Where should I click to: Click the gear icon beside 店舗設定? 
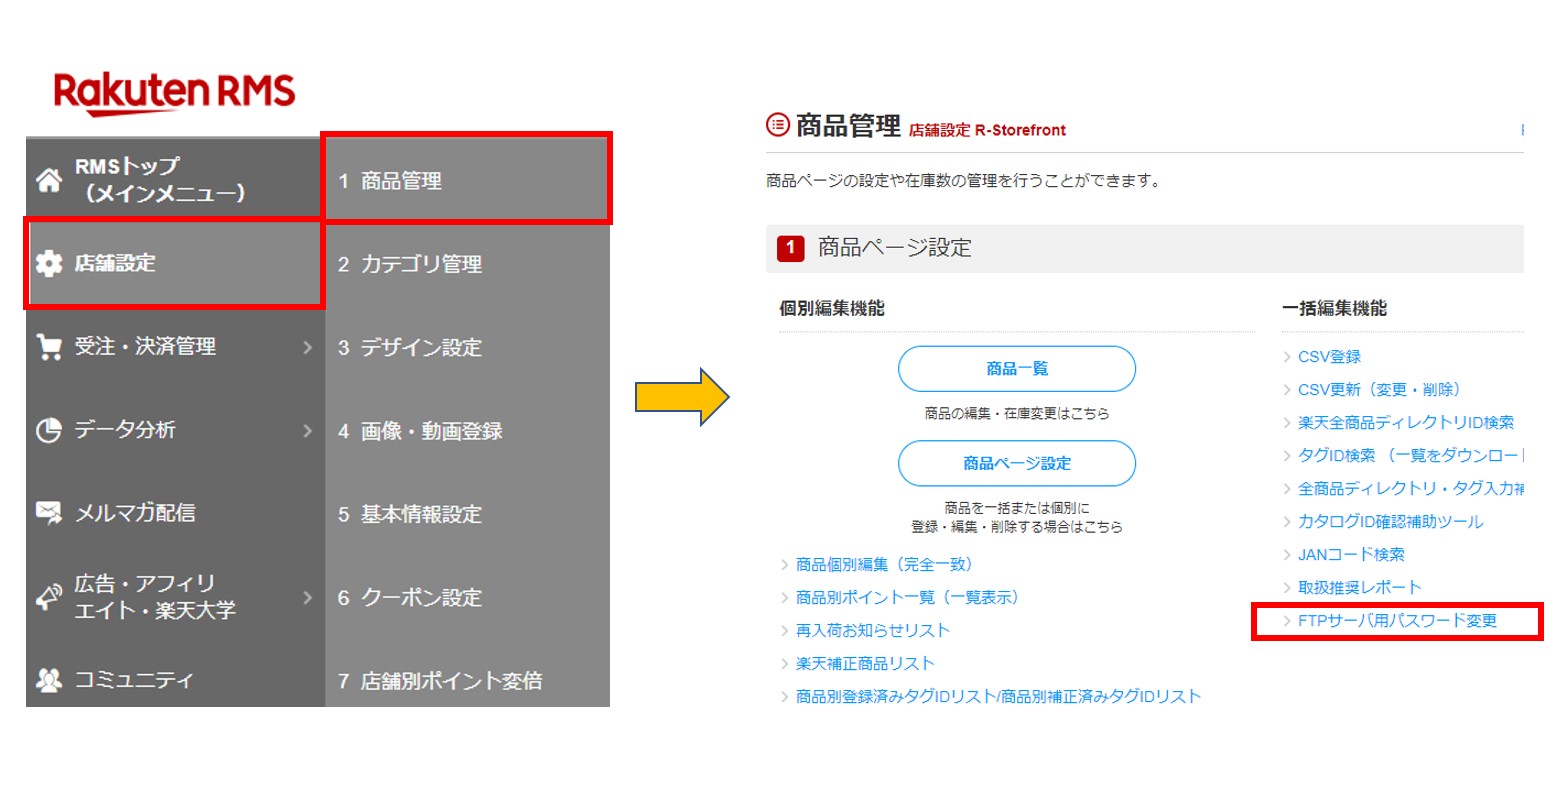(x=49, y=263)
